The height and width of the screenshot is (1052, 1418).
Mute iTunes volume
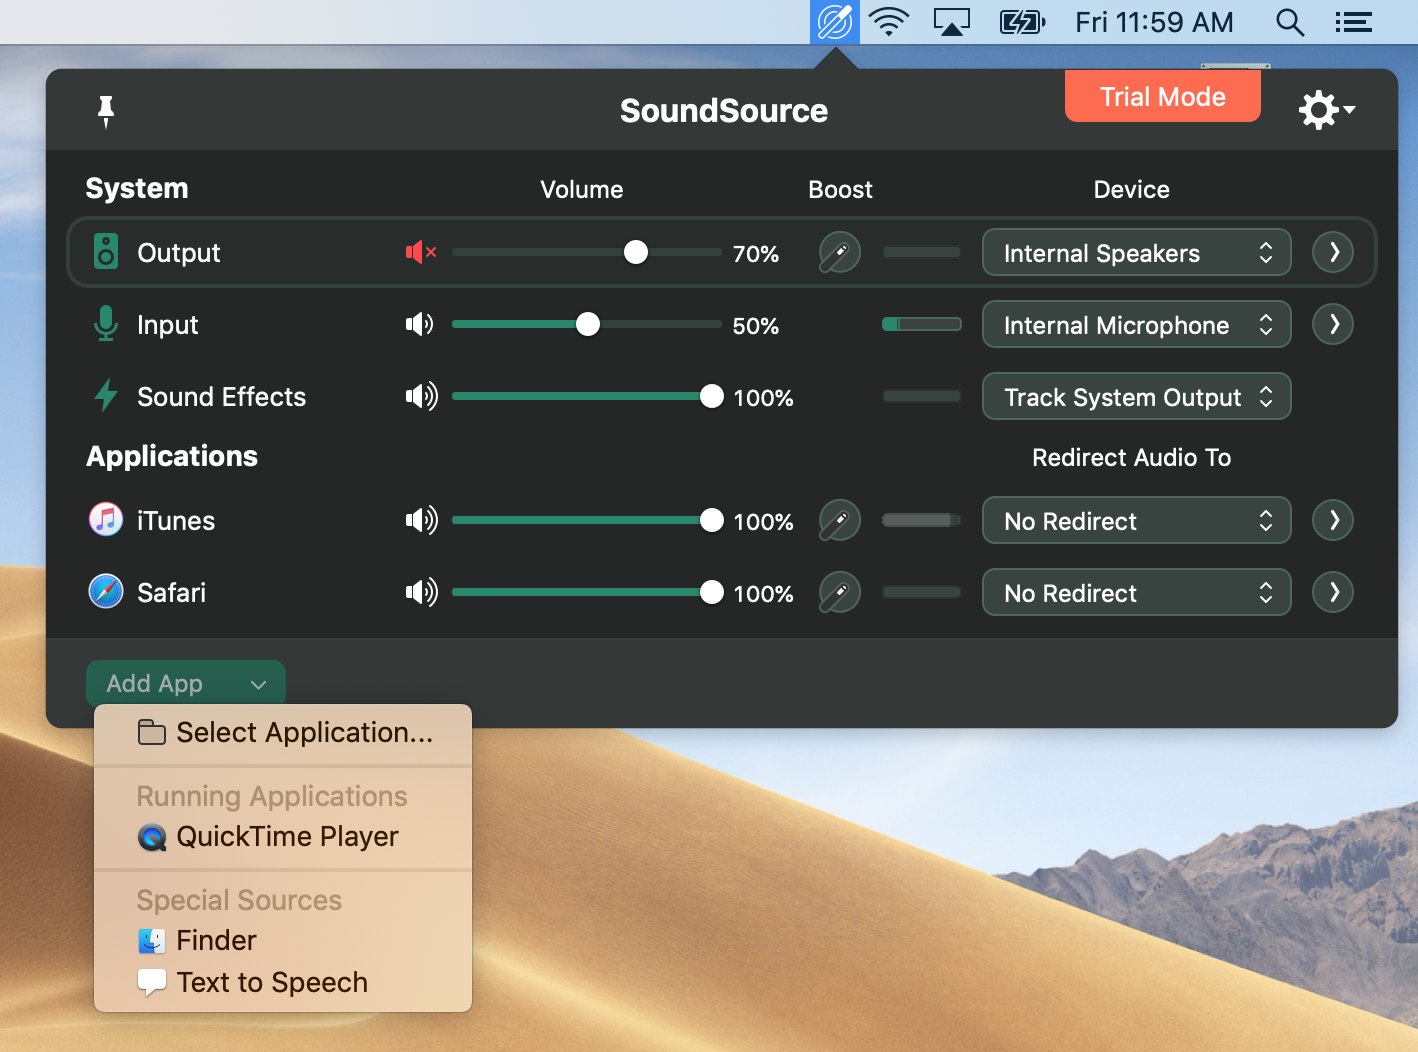(x=421, y=520)
